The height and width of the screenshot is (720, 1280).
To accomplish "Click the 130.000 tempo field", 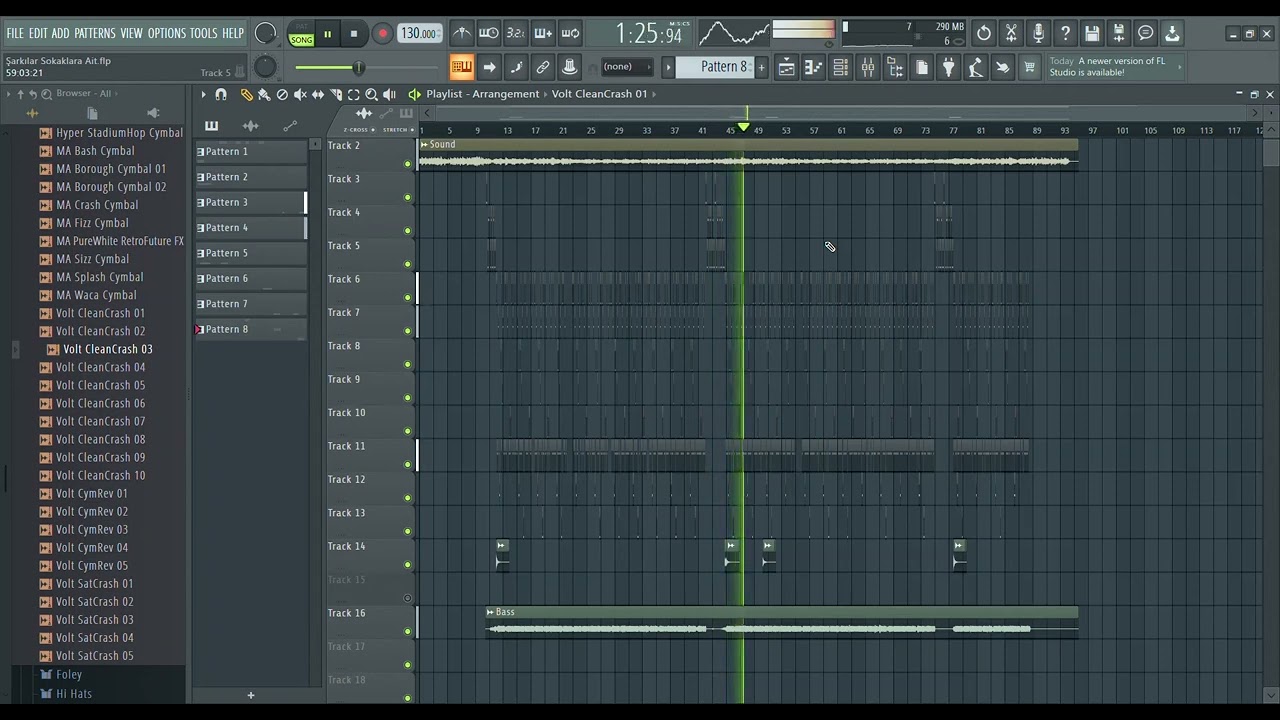I will (x=418, y=33).
